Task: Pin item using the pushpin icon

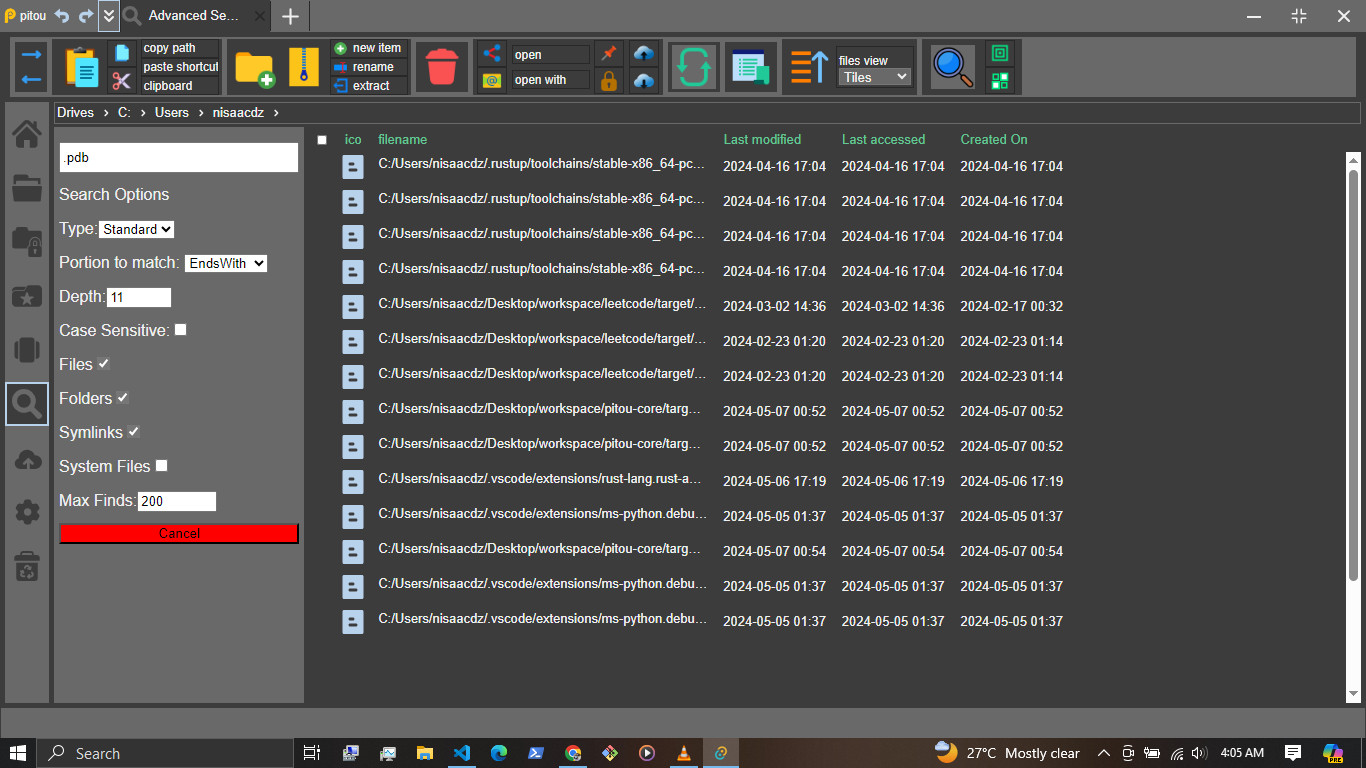Action: tap(609, 54)
